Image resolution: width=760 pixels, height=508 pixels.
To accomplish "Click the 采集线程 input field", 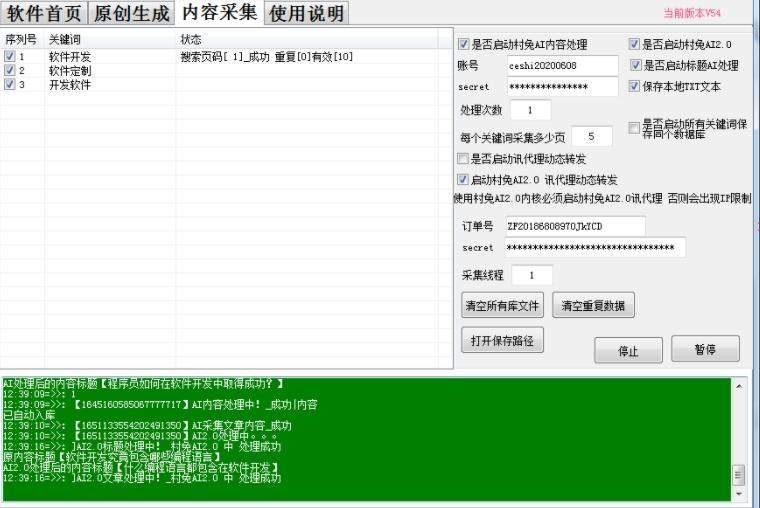I will [x=532, y=275].
